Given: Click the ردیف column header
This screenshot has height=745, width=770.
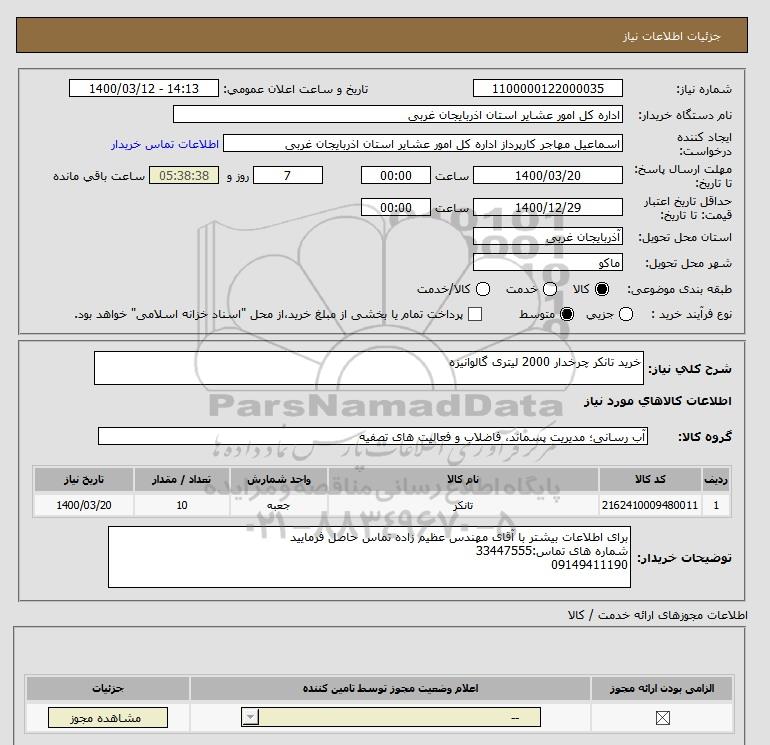Looking at the screenshot, I should 716,479.
